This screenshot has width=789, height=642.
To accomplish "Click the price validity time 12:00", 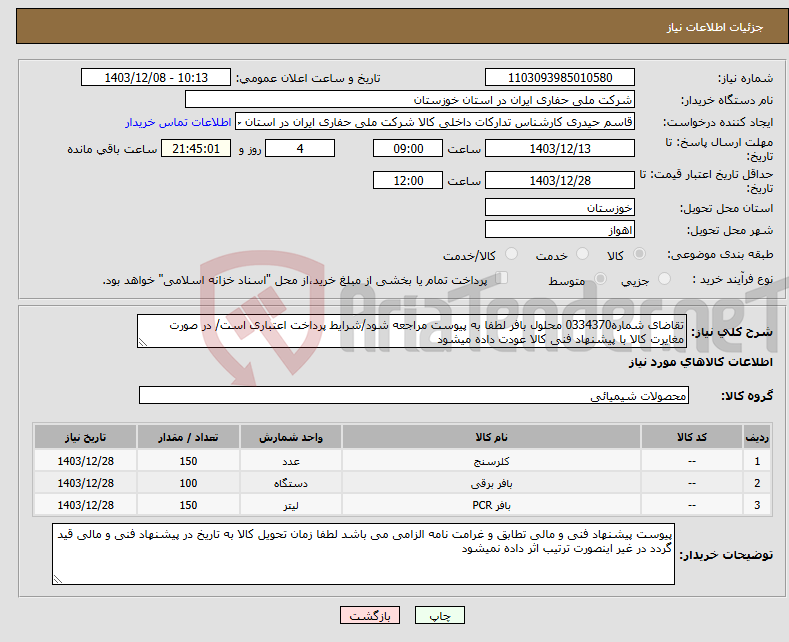I will (x=408, y=180).
